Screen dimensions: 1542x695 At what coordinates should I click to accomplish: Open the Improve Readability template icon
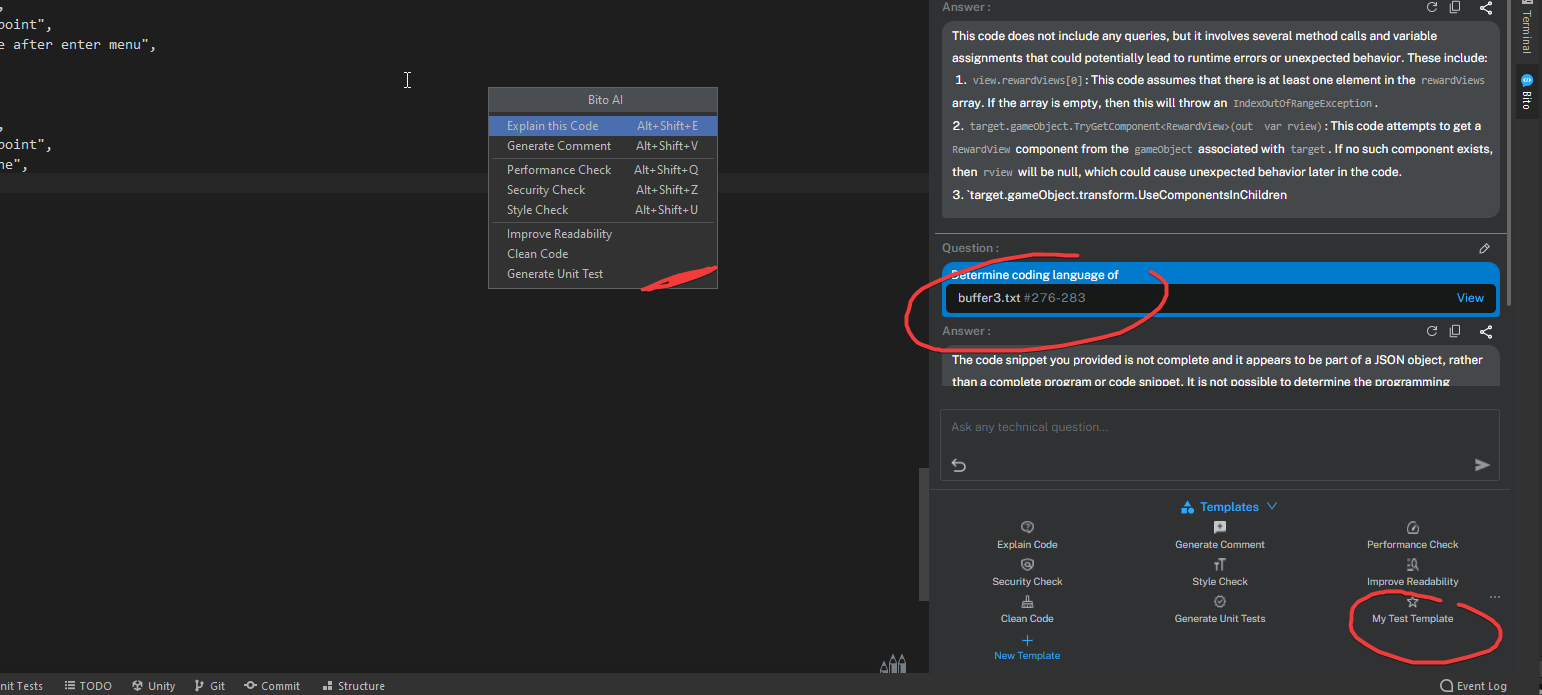coord(1412,564)
